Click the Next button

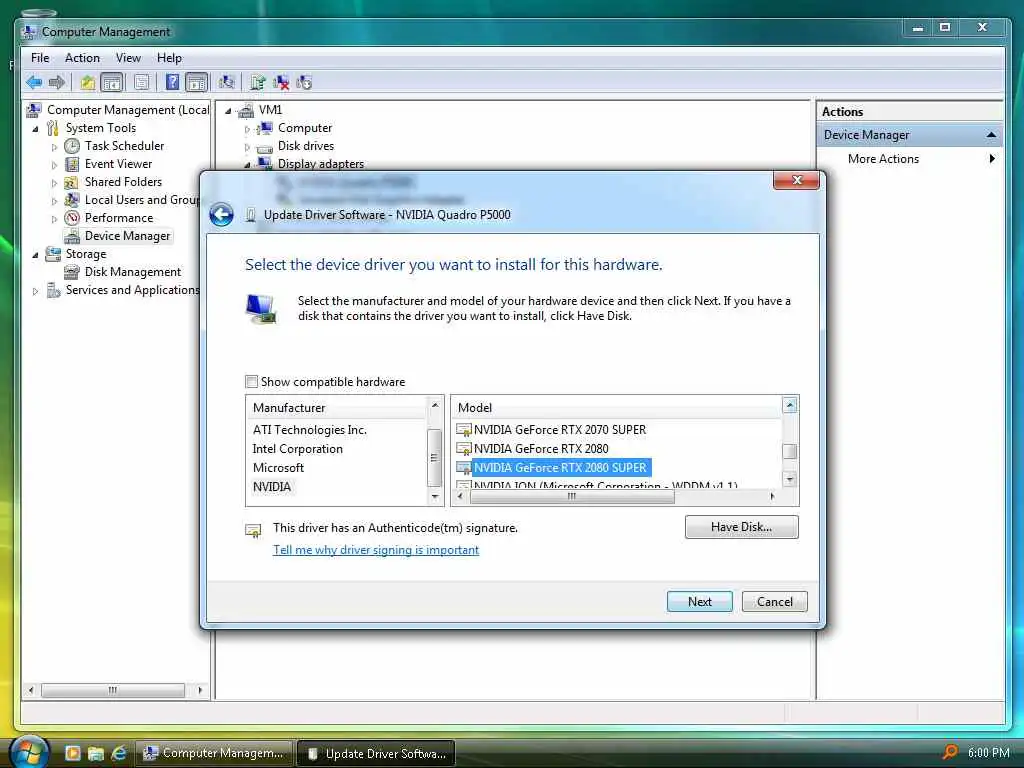click(x=699, y=601)
